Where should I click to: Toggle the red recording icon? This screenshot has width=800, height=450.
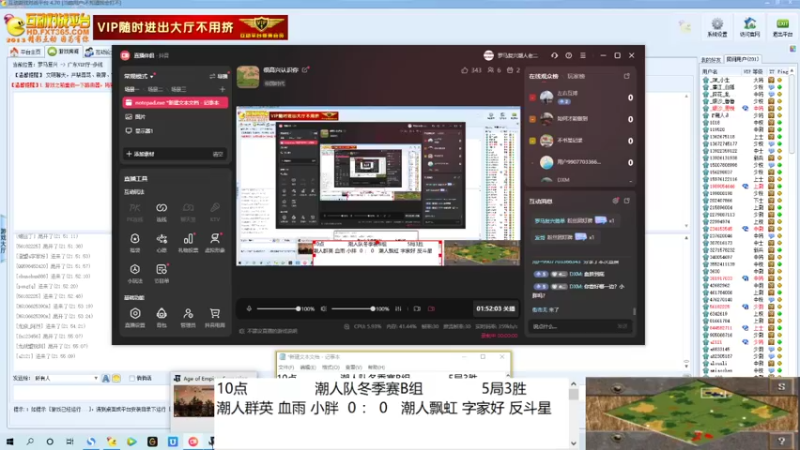click(x=431, y=309)
